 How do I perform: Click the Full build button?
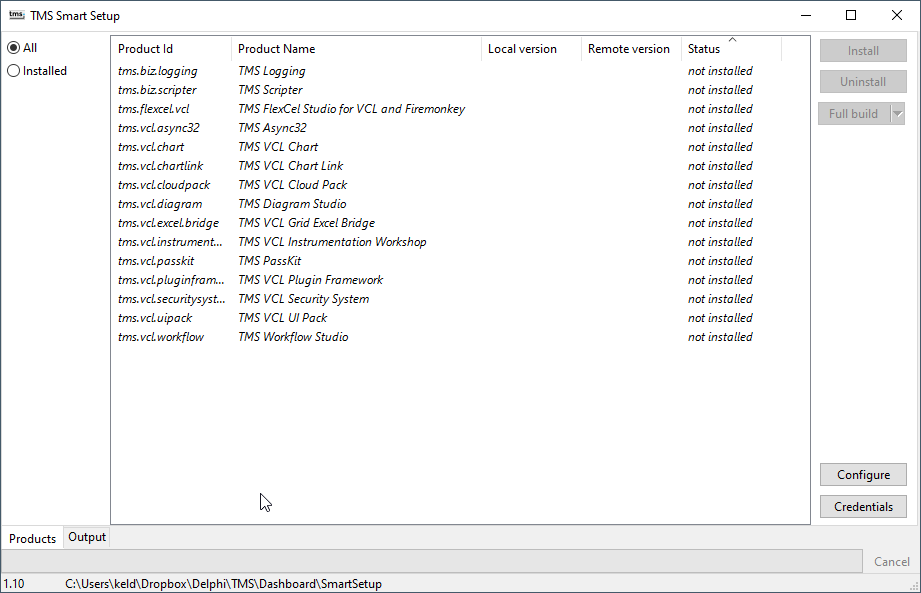[x=853, y=113]
